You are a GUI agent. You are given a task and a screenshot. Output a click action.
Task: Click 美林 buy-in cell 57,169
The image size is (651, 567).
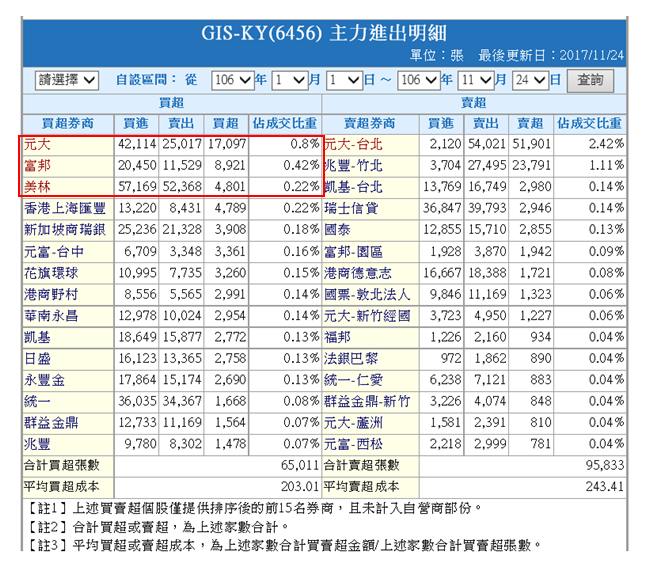click(x=137, y=186)
